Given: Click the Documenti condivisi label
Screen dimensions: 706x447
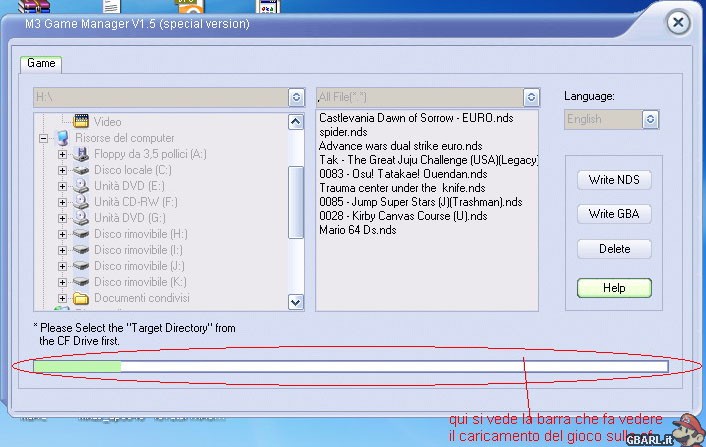Looking at the screenshot, I should click(x=141, y=298).
